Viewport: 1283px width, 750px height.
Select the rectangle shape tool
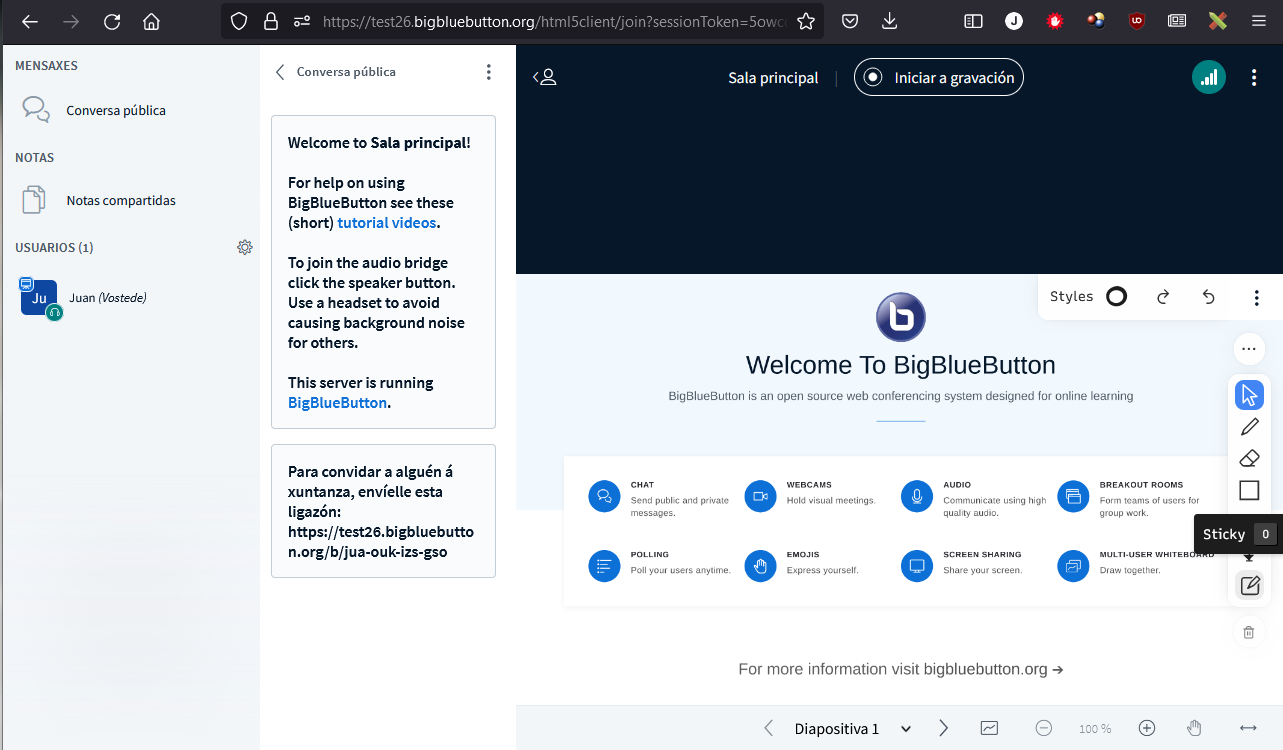tap(1249, 490)
